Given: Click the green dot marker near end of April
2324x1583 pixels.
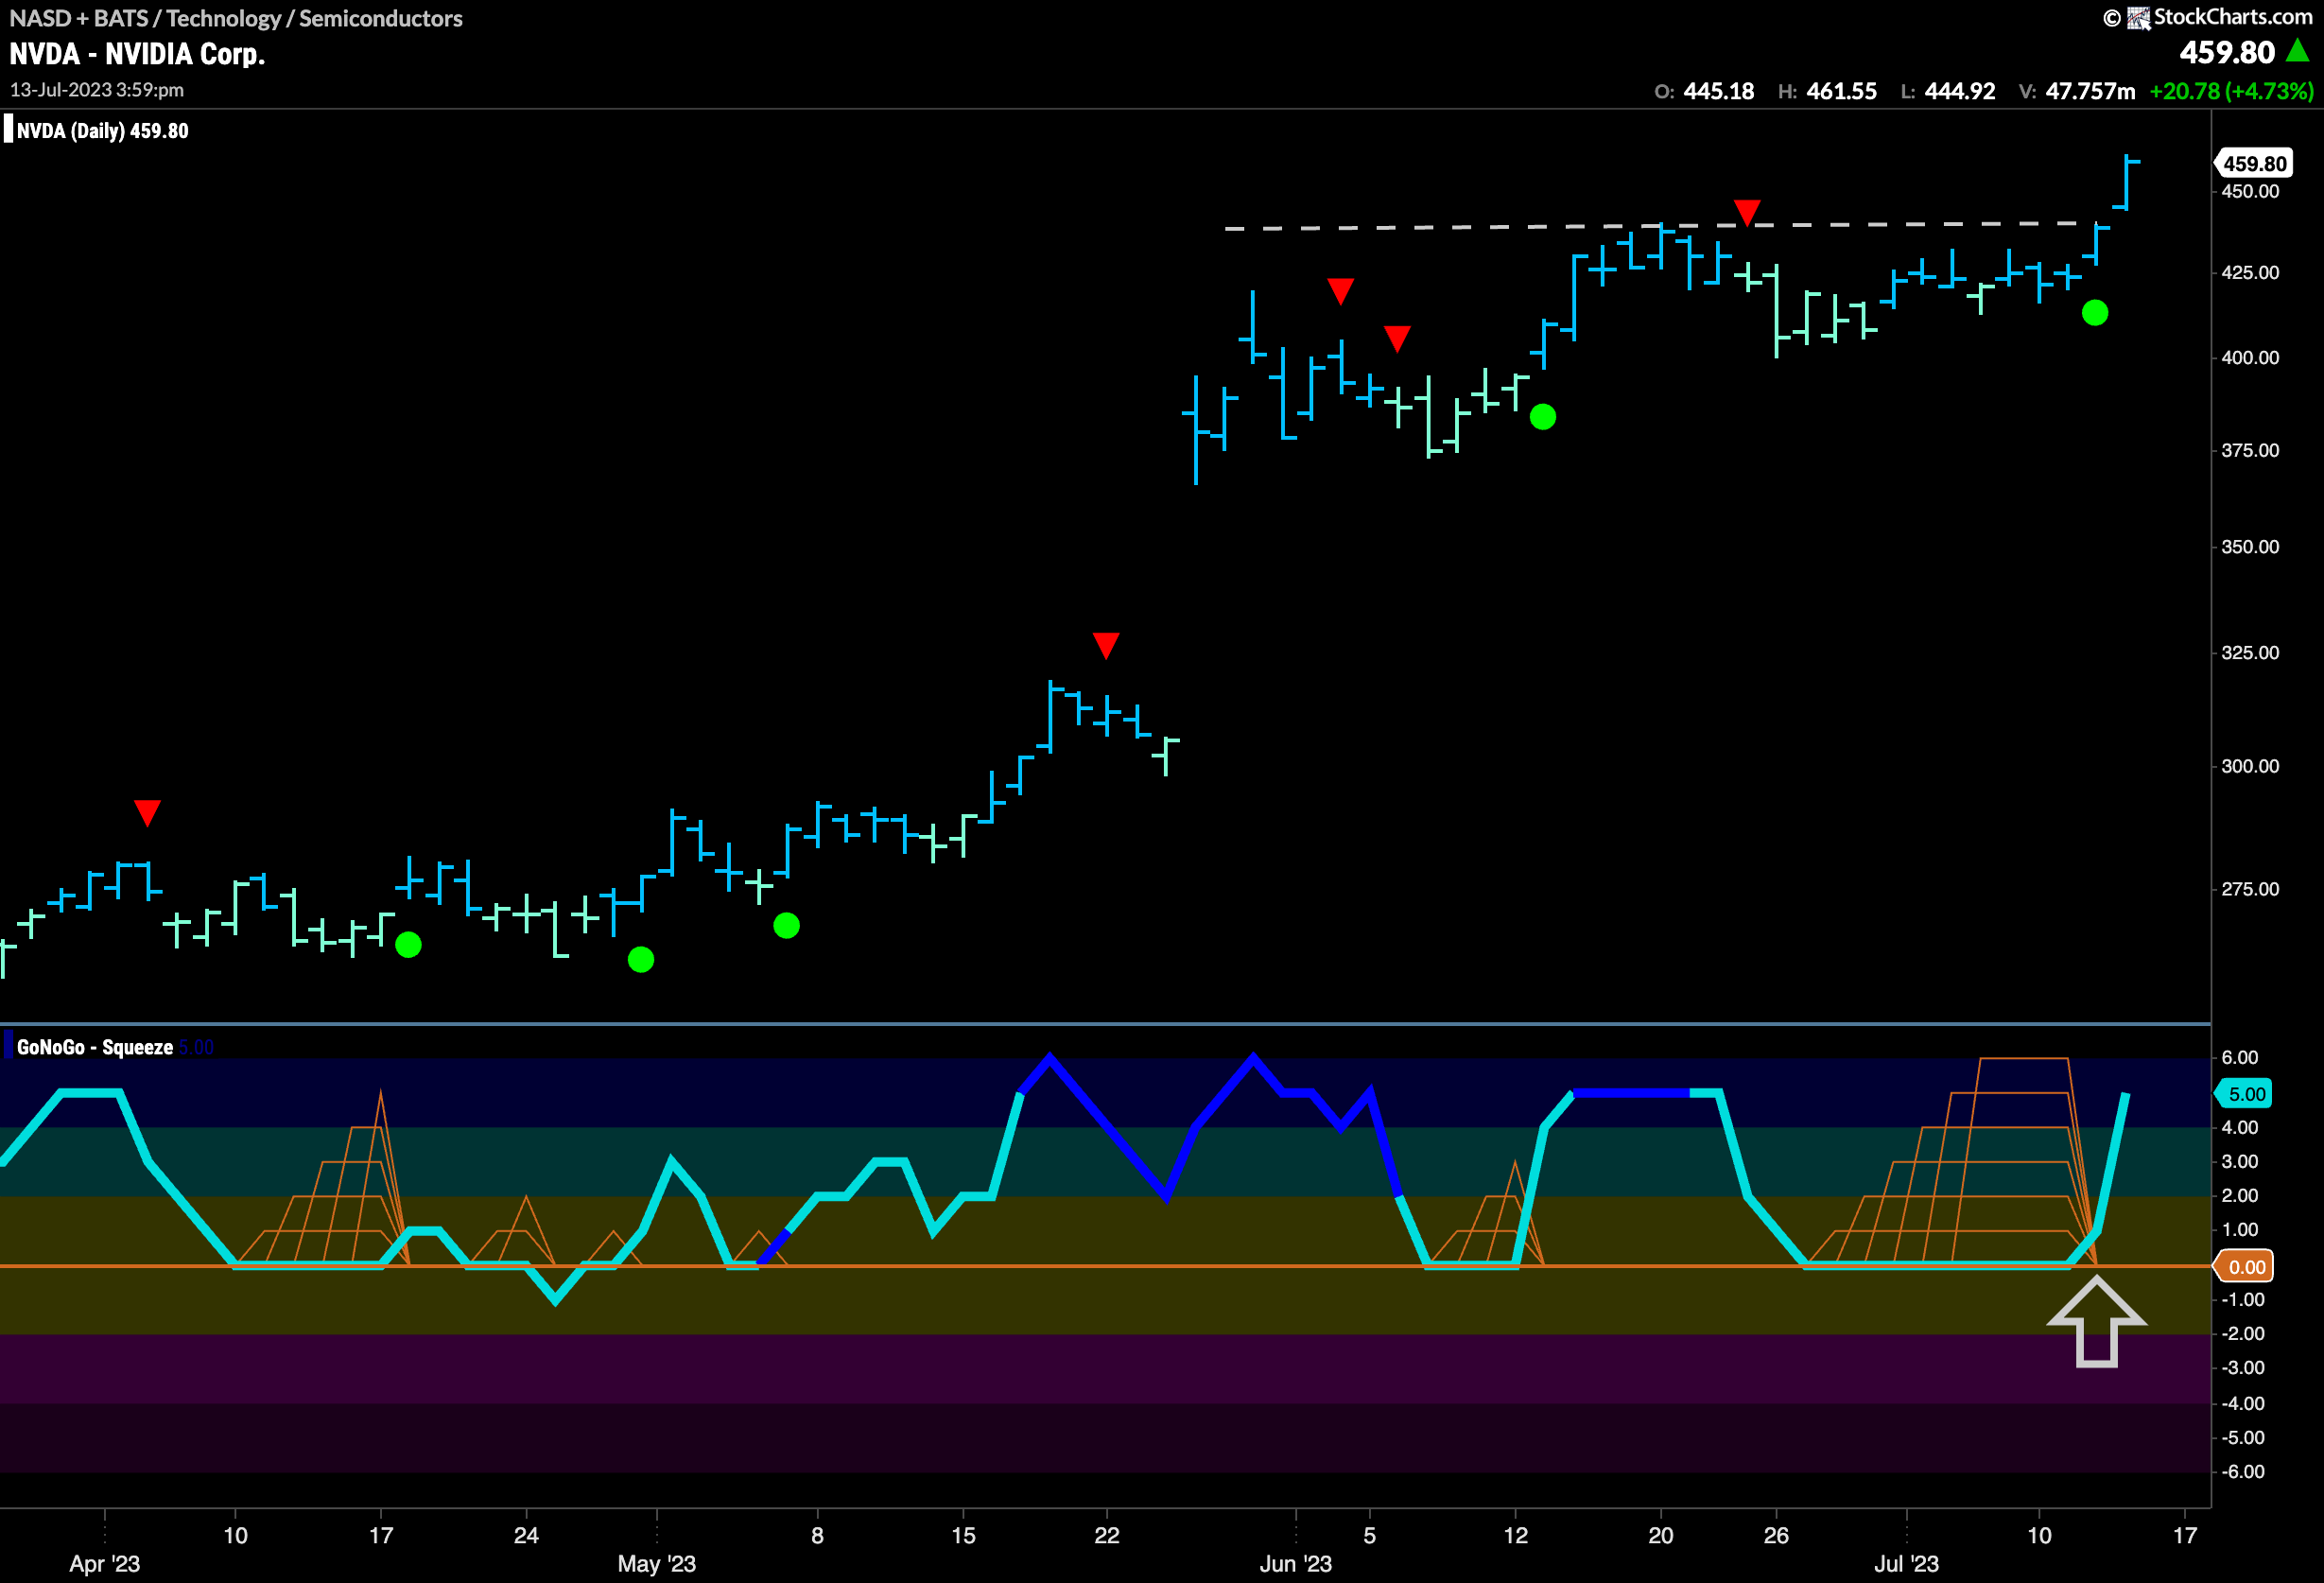Looking at the screenshot, I should tap(640, 959).
